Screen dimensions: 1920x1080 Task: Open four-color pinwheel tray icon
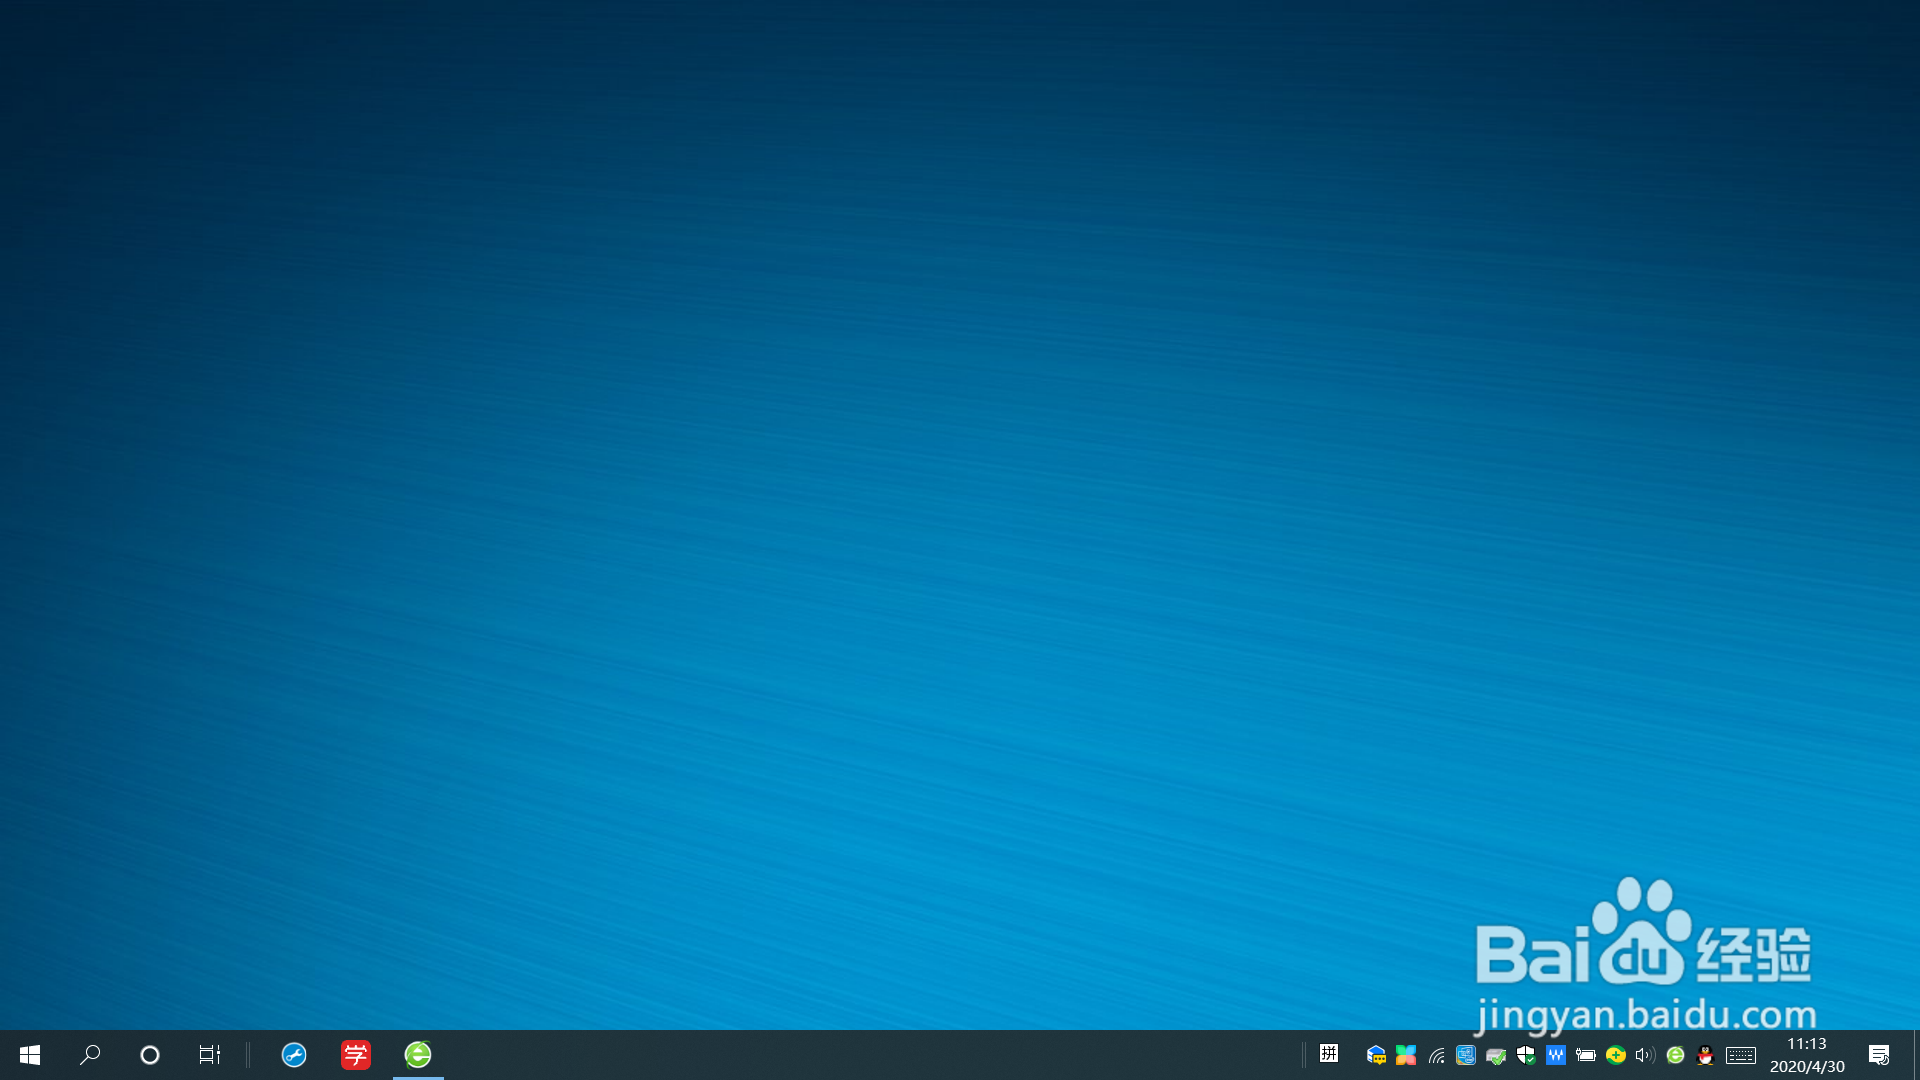click(1406, 1055)
